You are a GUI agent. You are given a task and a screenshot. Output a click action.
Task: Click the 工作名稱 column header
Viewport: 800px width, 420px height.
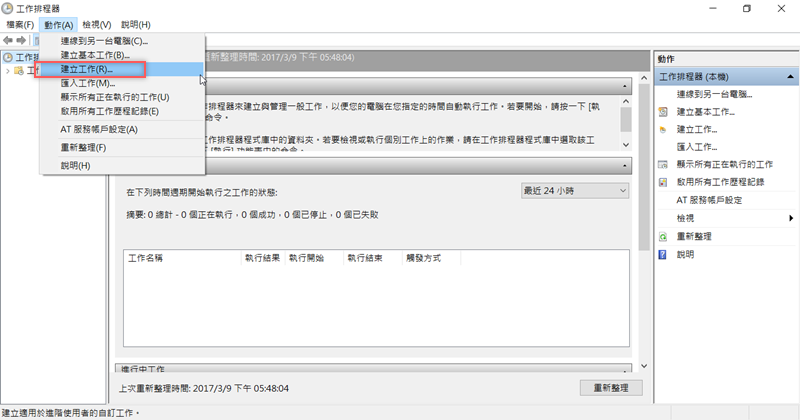point(182,258)
